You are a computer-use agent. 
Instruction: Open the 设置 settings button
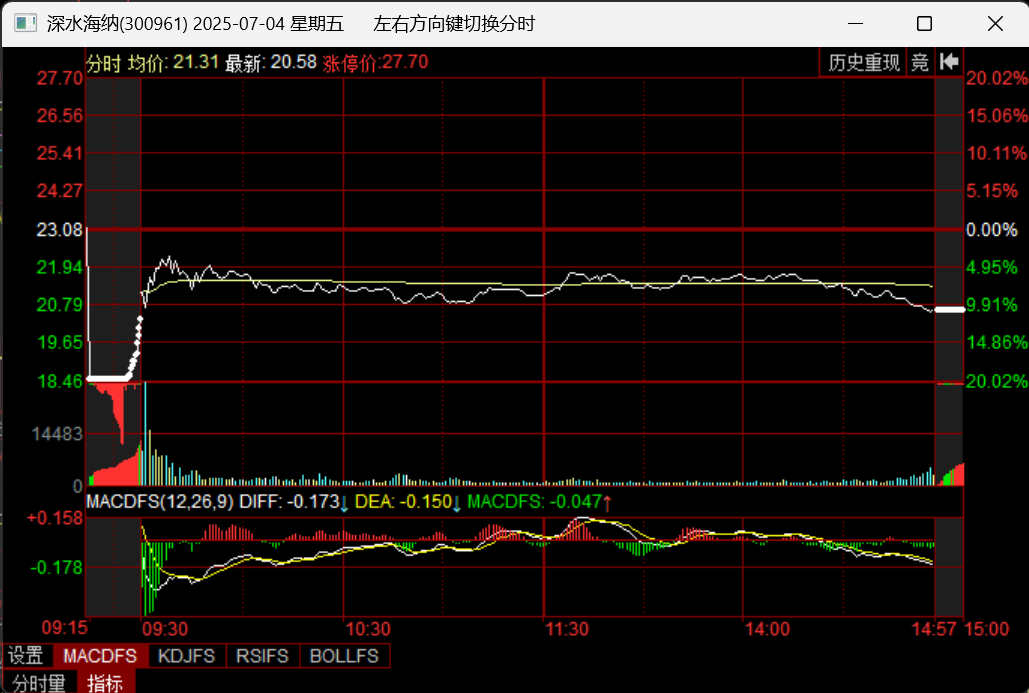click(27, 656)
